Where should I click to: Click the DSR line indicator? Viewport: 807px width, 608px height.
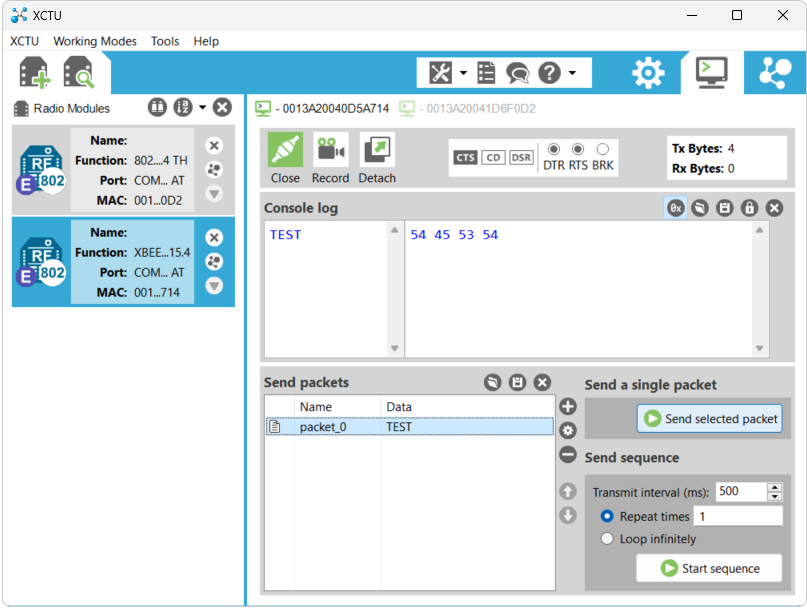point(521,158)
